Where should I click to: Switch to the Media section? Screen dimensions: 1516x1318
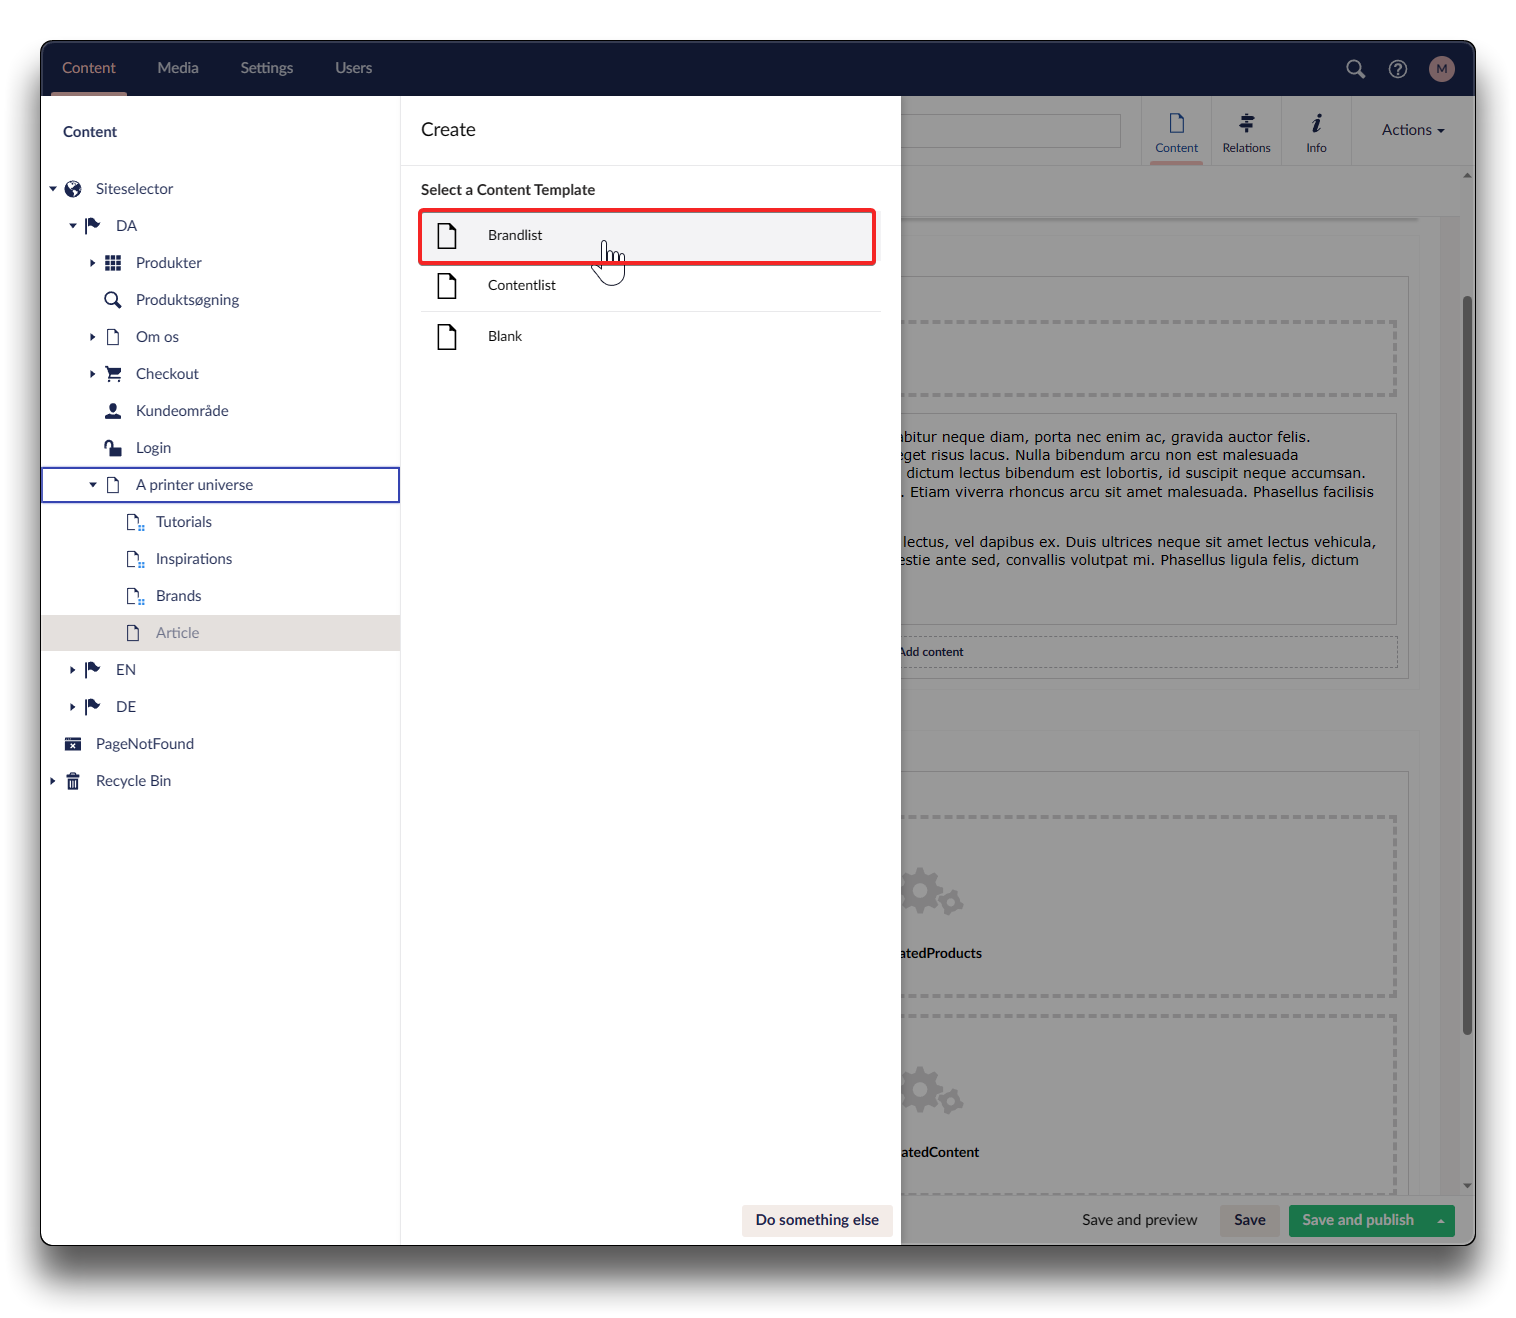pyautogui.click(x=178, y=68)
